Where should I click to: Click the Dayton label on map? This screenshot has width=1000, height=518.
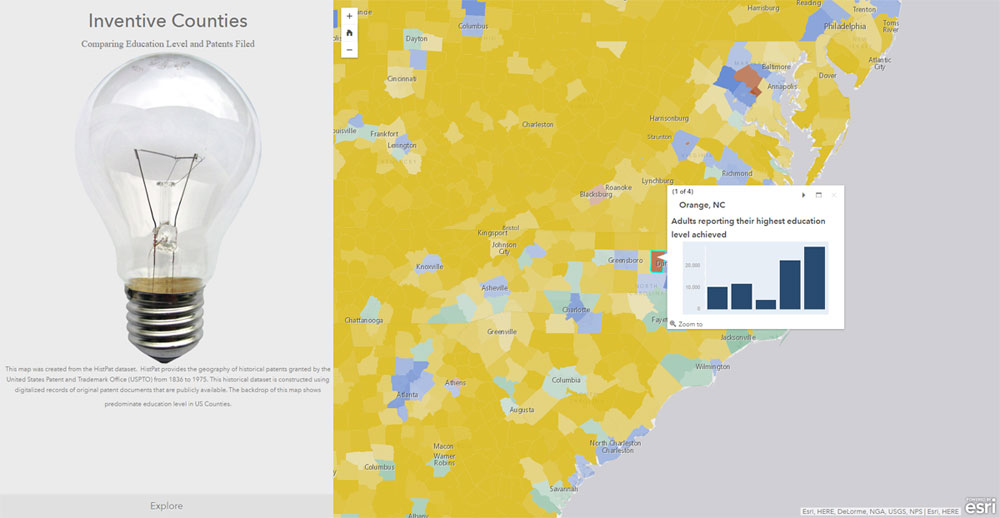pos(416,39)
